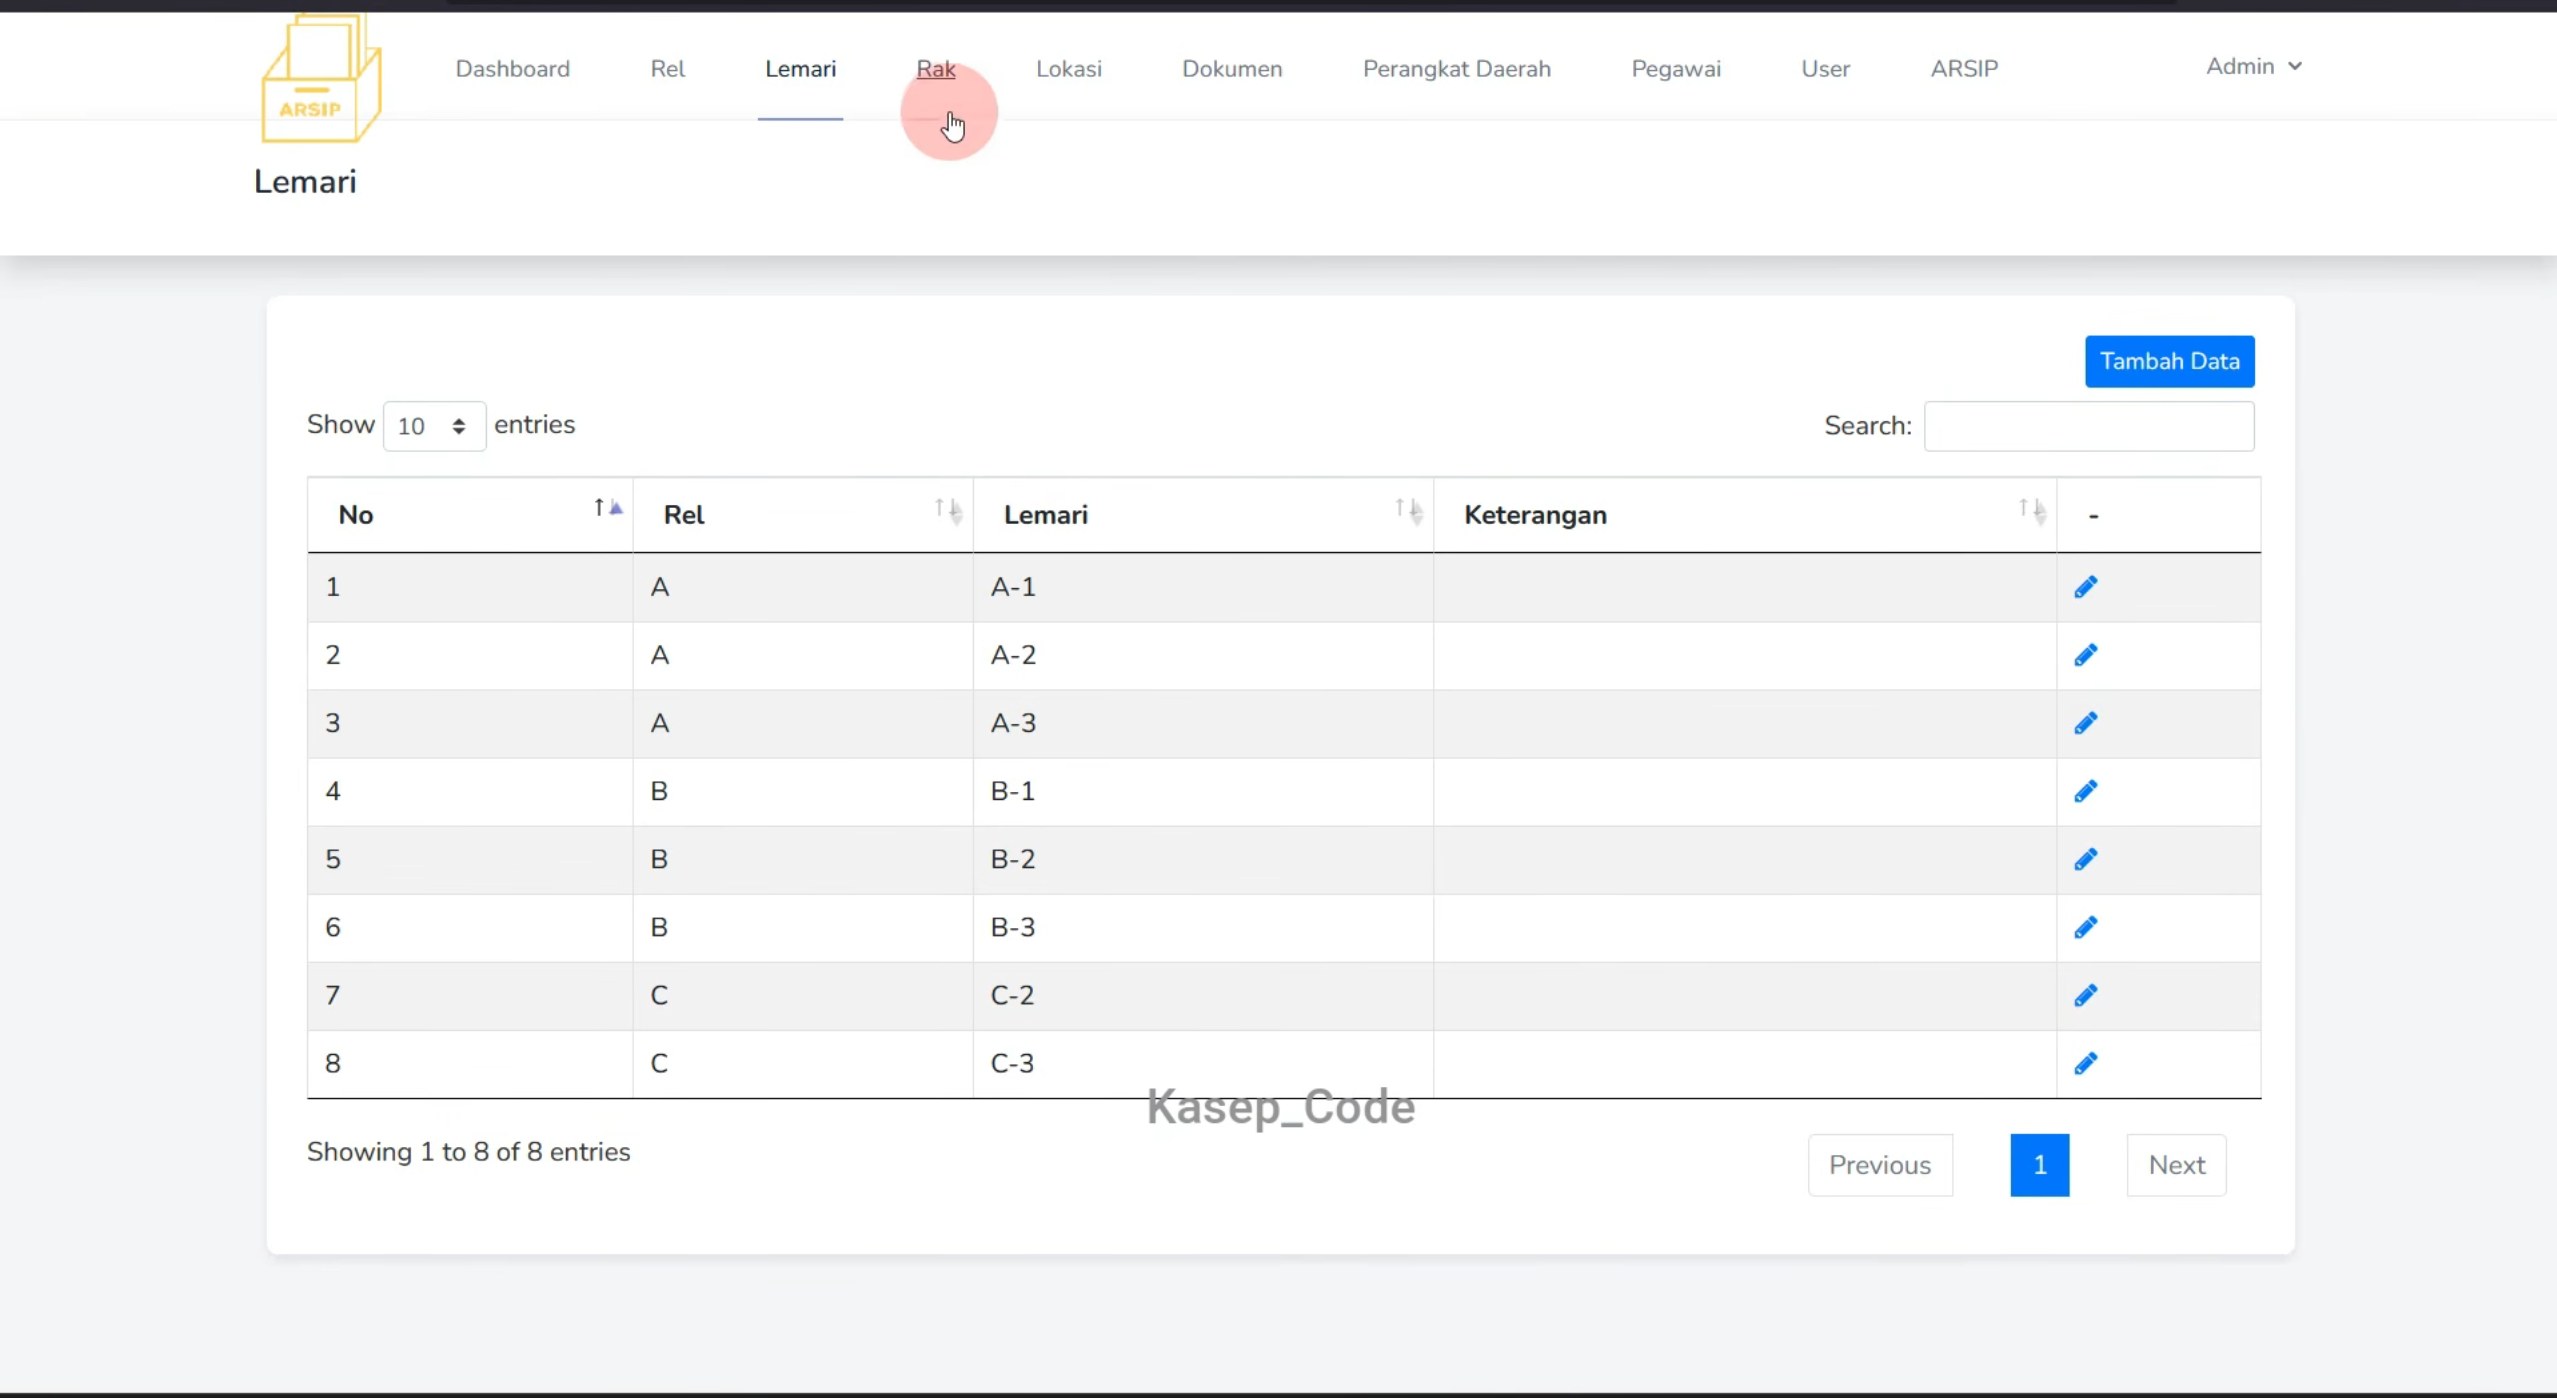Go to the Dashboard page
2557x1398 pixels.
pyautogui.click(x=512, y=69)
